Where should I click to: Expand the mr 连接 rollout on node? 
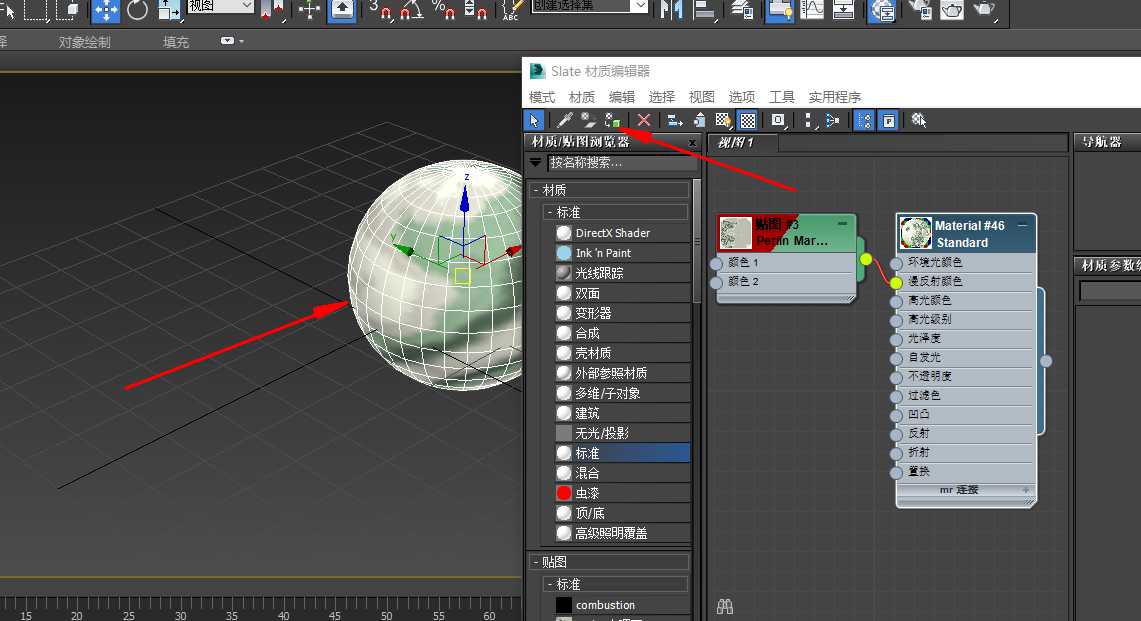coord(1025,490)
